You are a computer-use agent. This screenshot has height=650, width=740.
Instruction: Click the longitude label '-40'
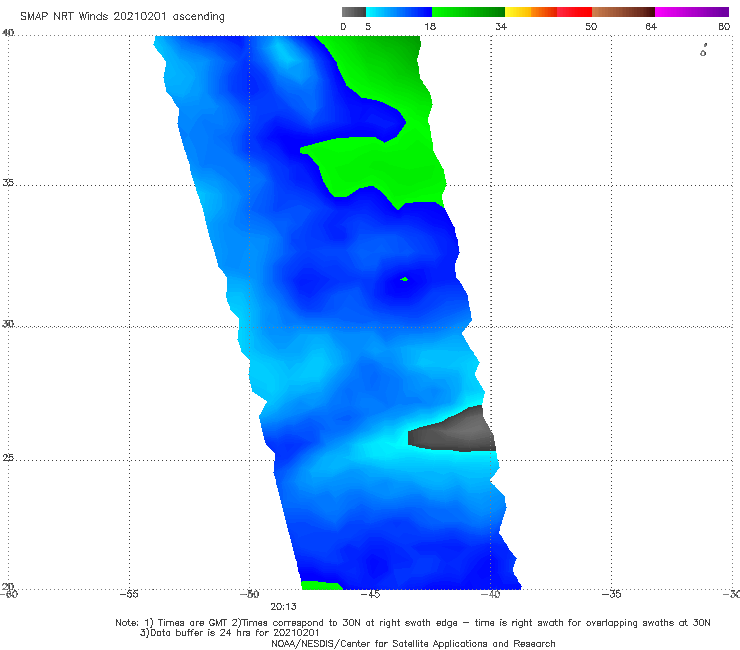click(490, 594)
